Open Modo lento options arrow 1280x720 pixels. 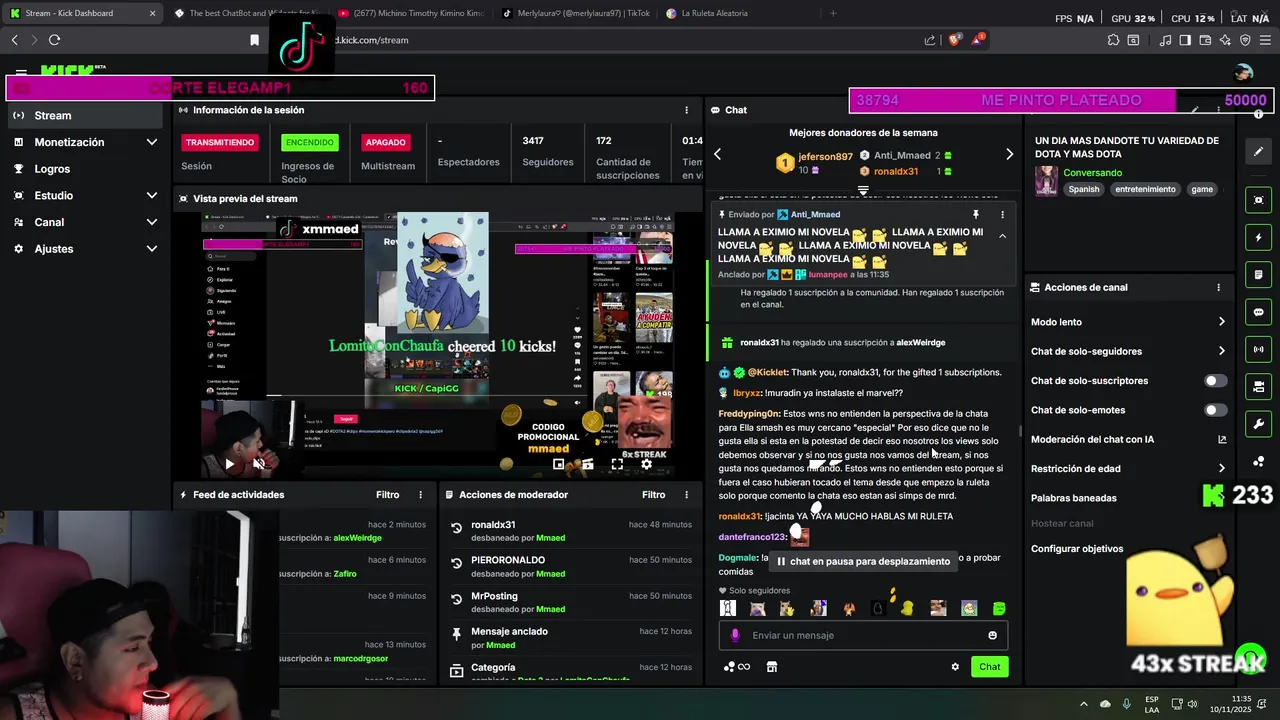(1221, 322)
